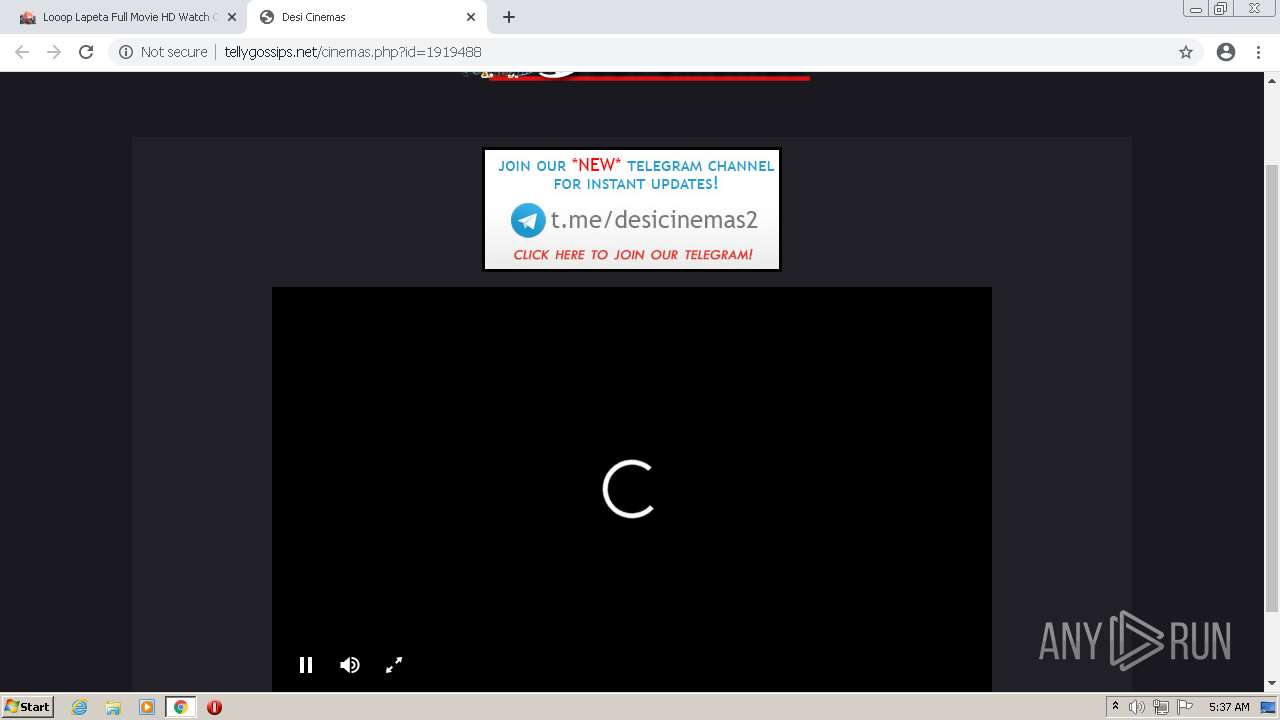This screenshot has width=1280, height=720.
Task: Reload the current page
Action: click(86, 52)
